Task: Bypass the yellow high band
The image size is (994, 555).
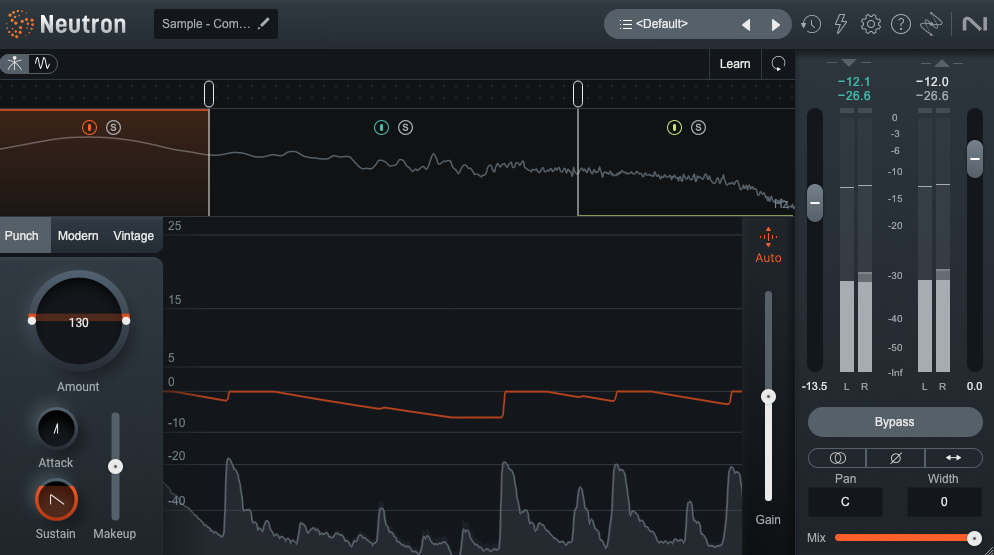Action: (x=674, y=127)
